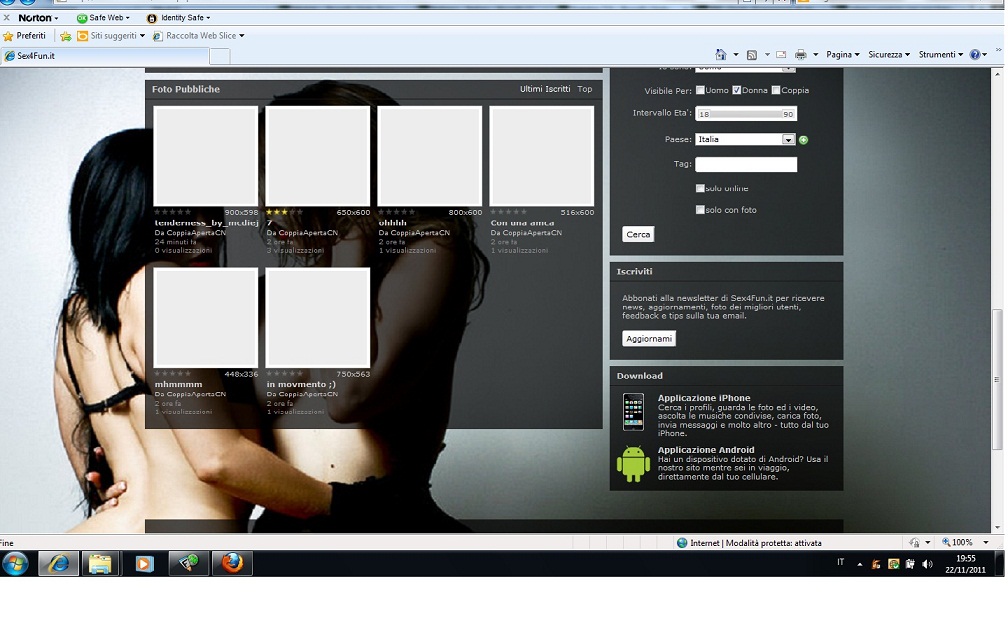Click the Tag input field
Screen dimensions: 1008x630
[x=746, y=164]
